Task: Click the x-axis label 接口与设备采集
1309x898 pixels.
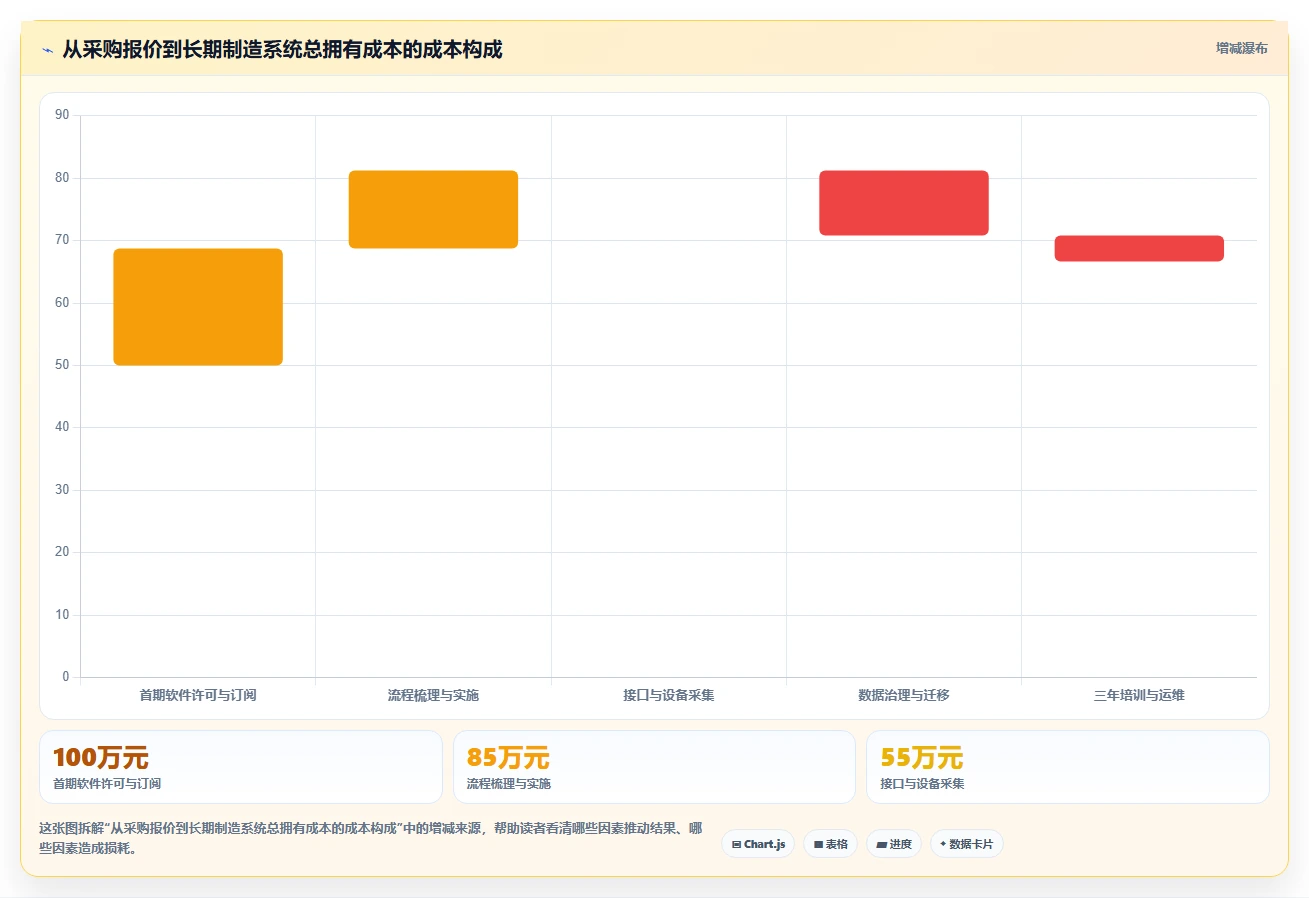Action: (x=668, y=695)
